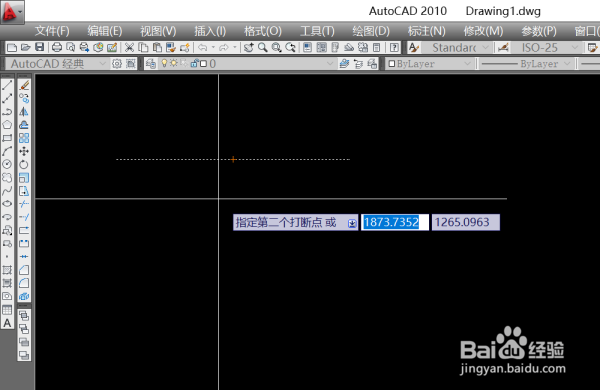Select the Trim tool
This screenshot has height=390, width=600.
pos(24,204)
